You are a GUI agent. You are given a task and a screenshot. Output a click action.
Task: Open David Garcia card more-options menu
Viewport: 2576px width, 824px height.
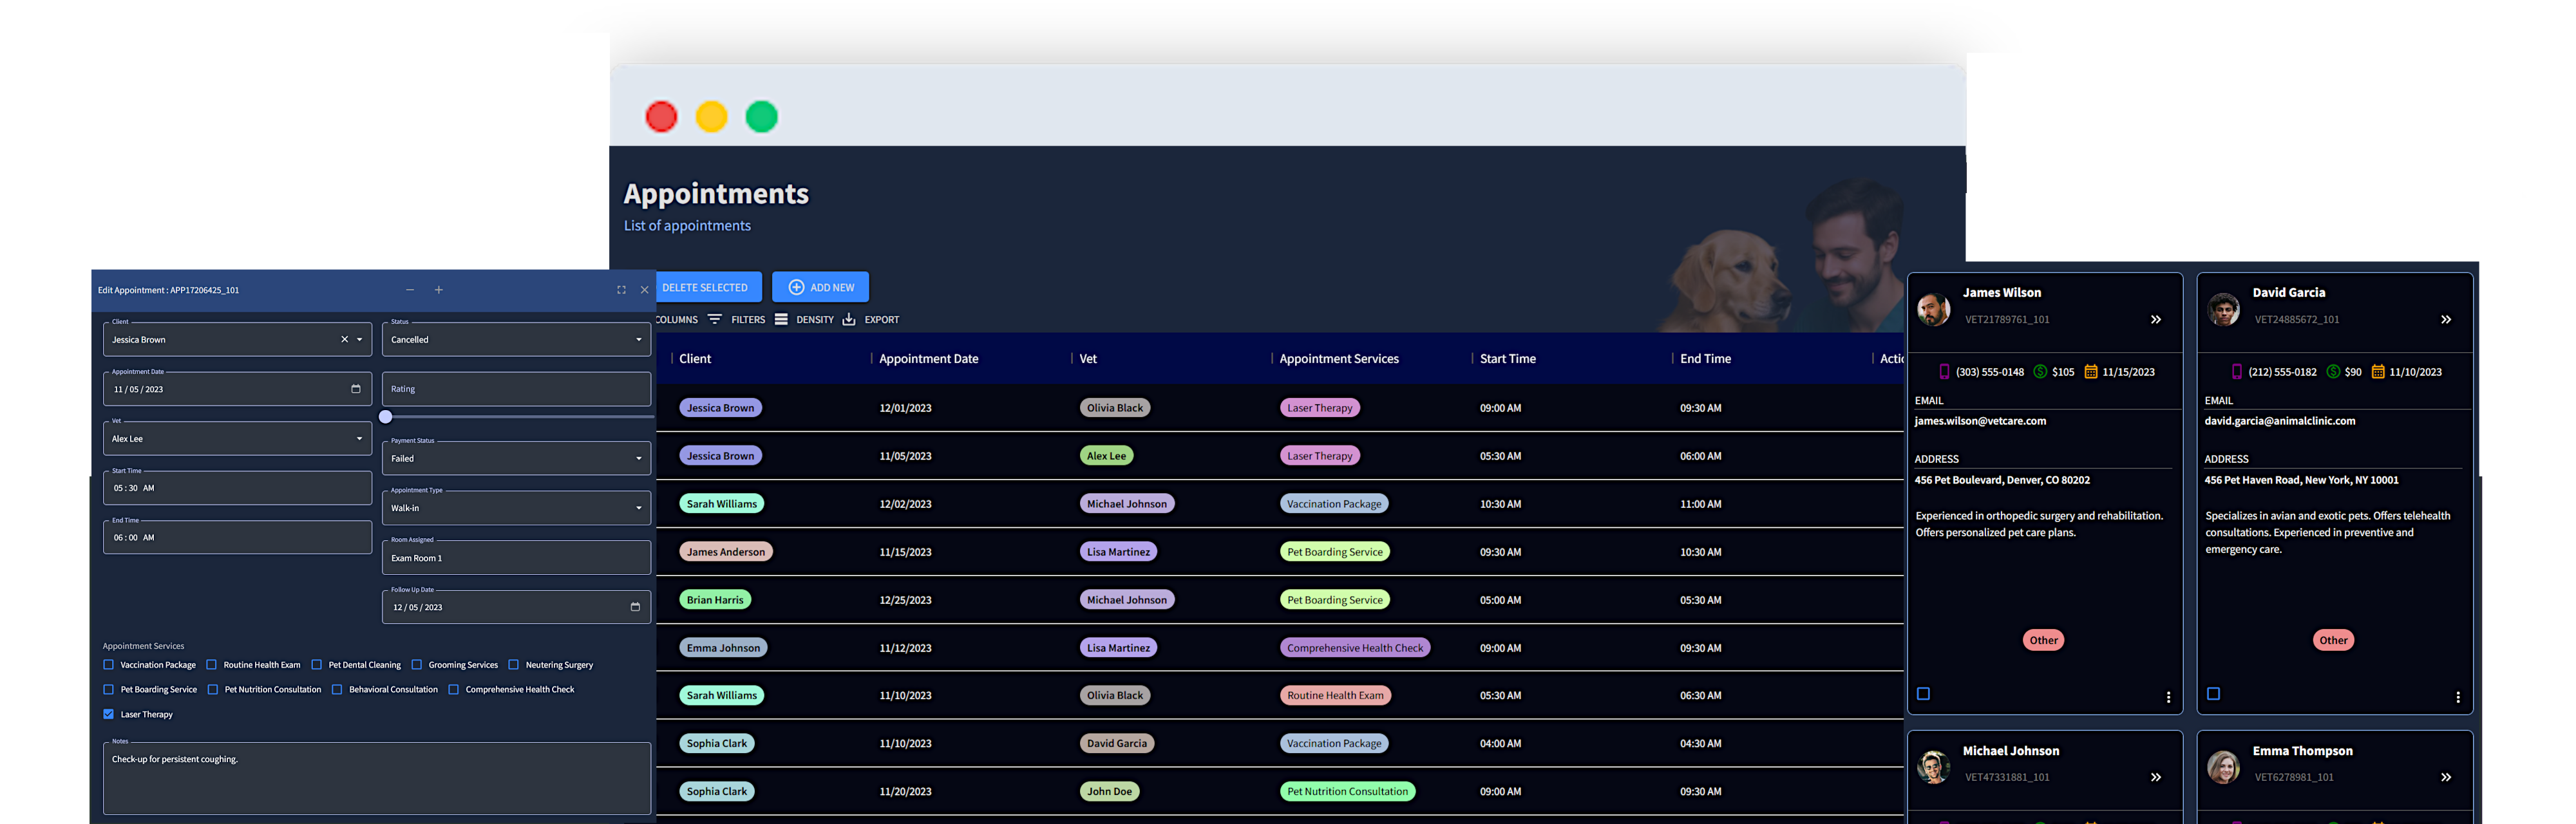click(2458, 697)
